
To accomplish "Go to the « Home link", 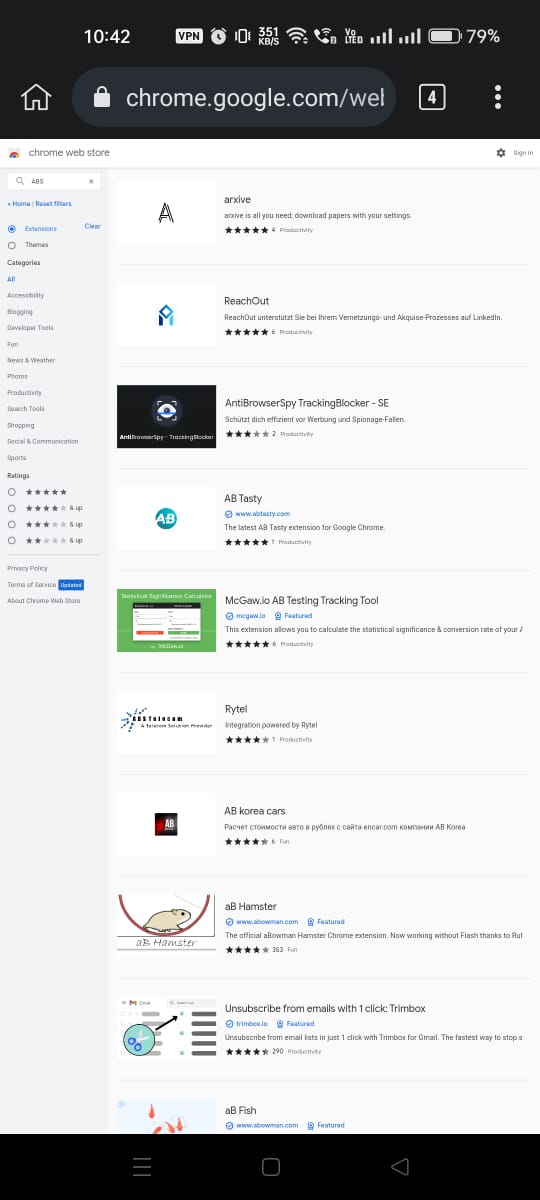I will tap(19, 203).
